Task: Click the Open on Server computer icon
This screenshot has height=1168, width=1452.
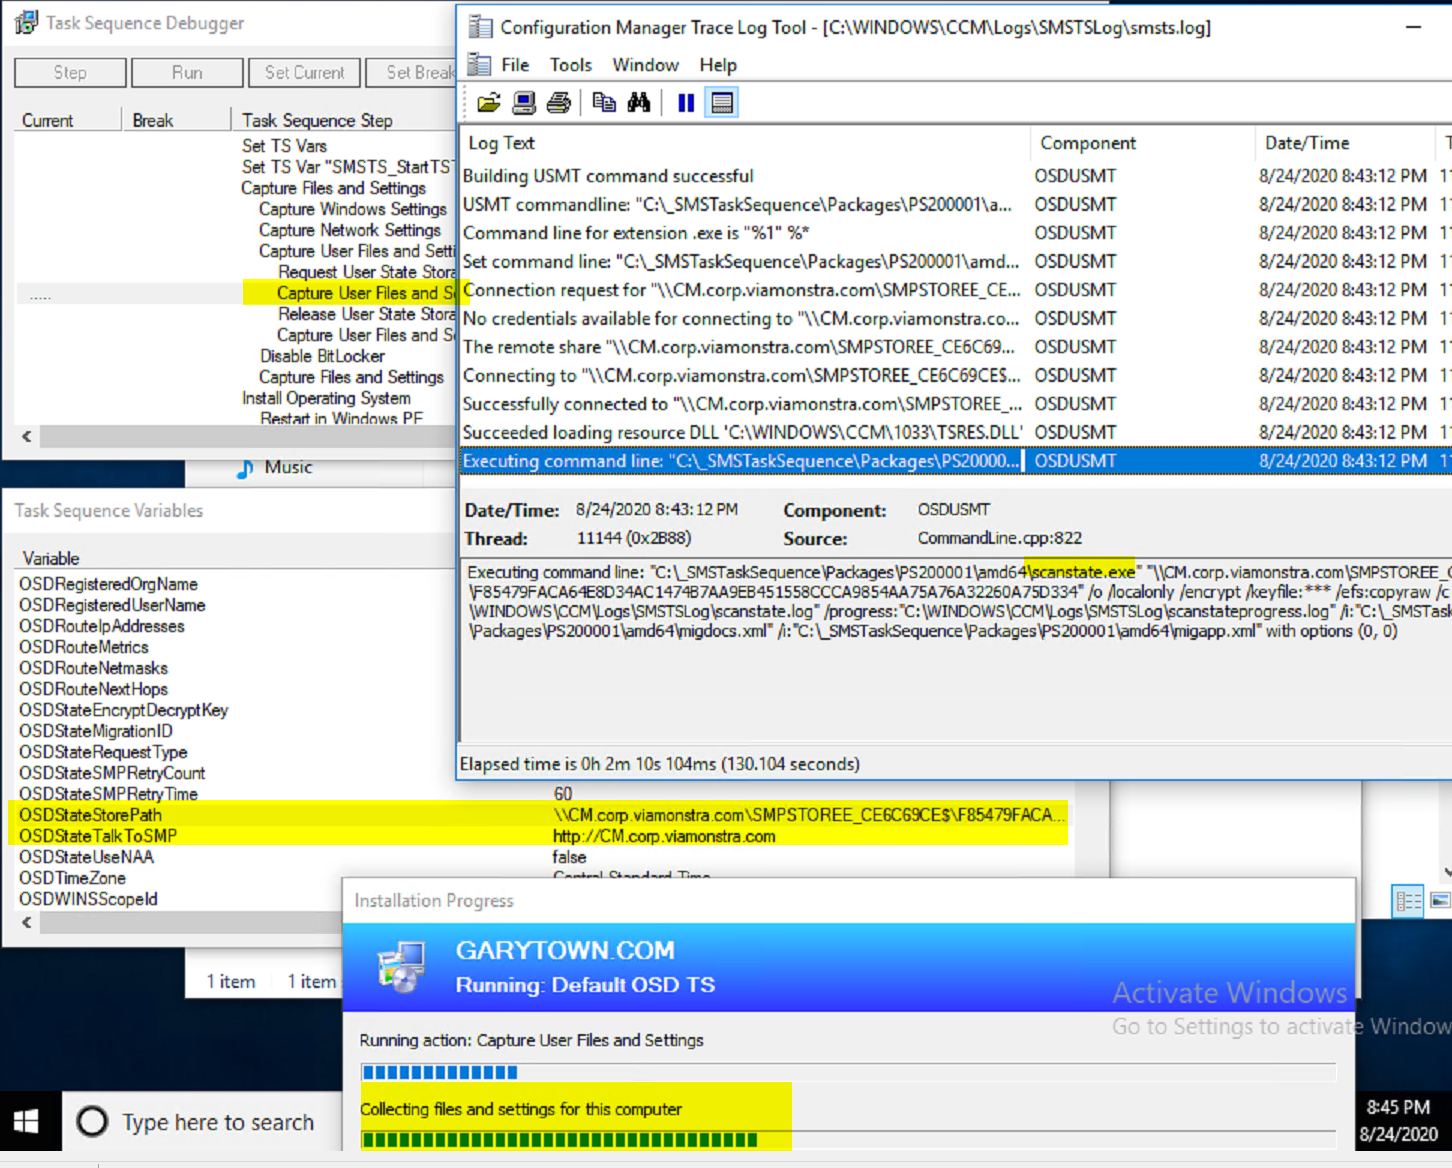Action: click(x=523, y=102)
